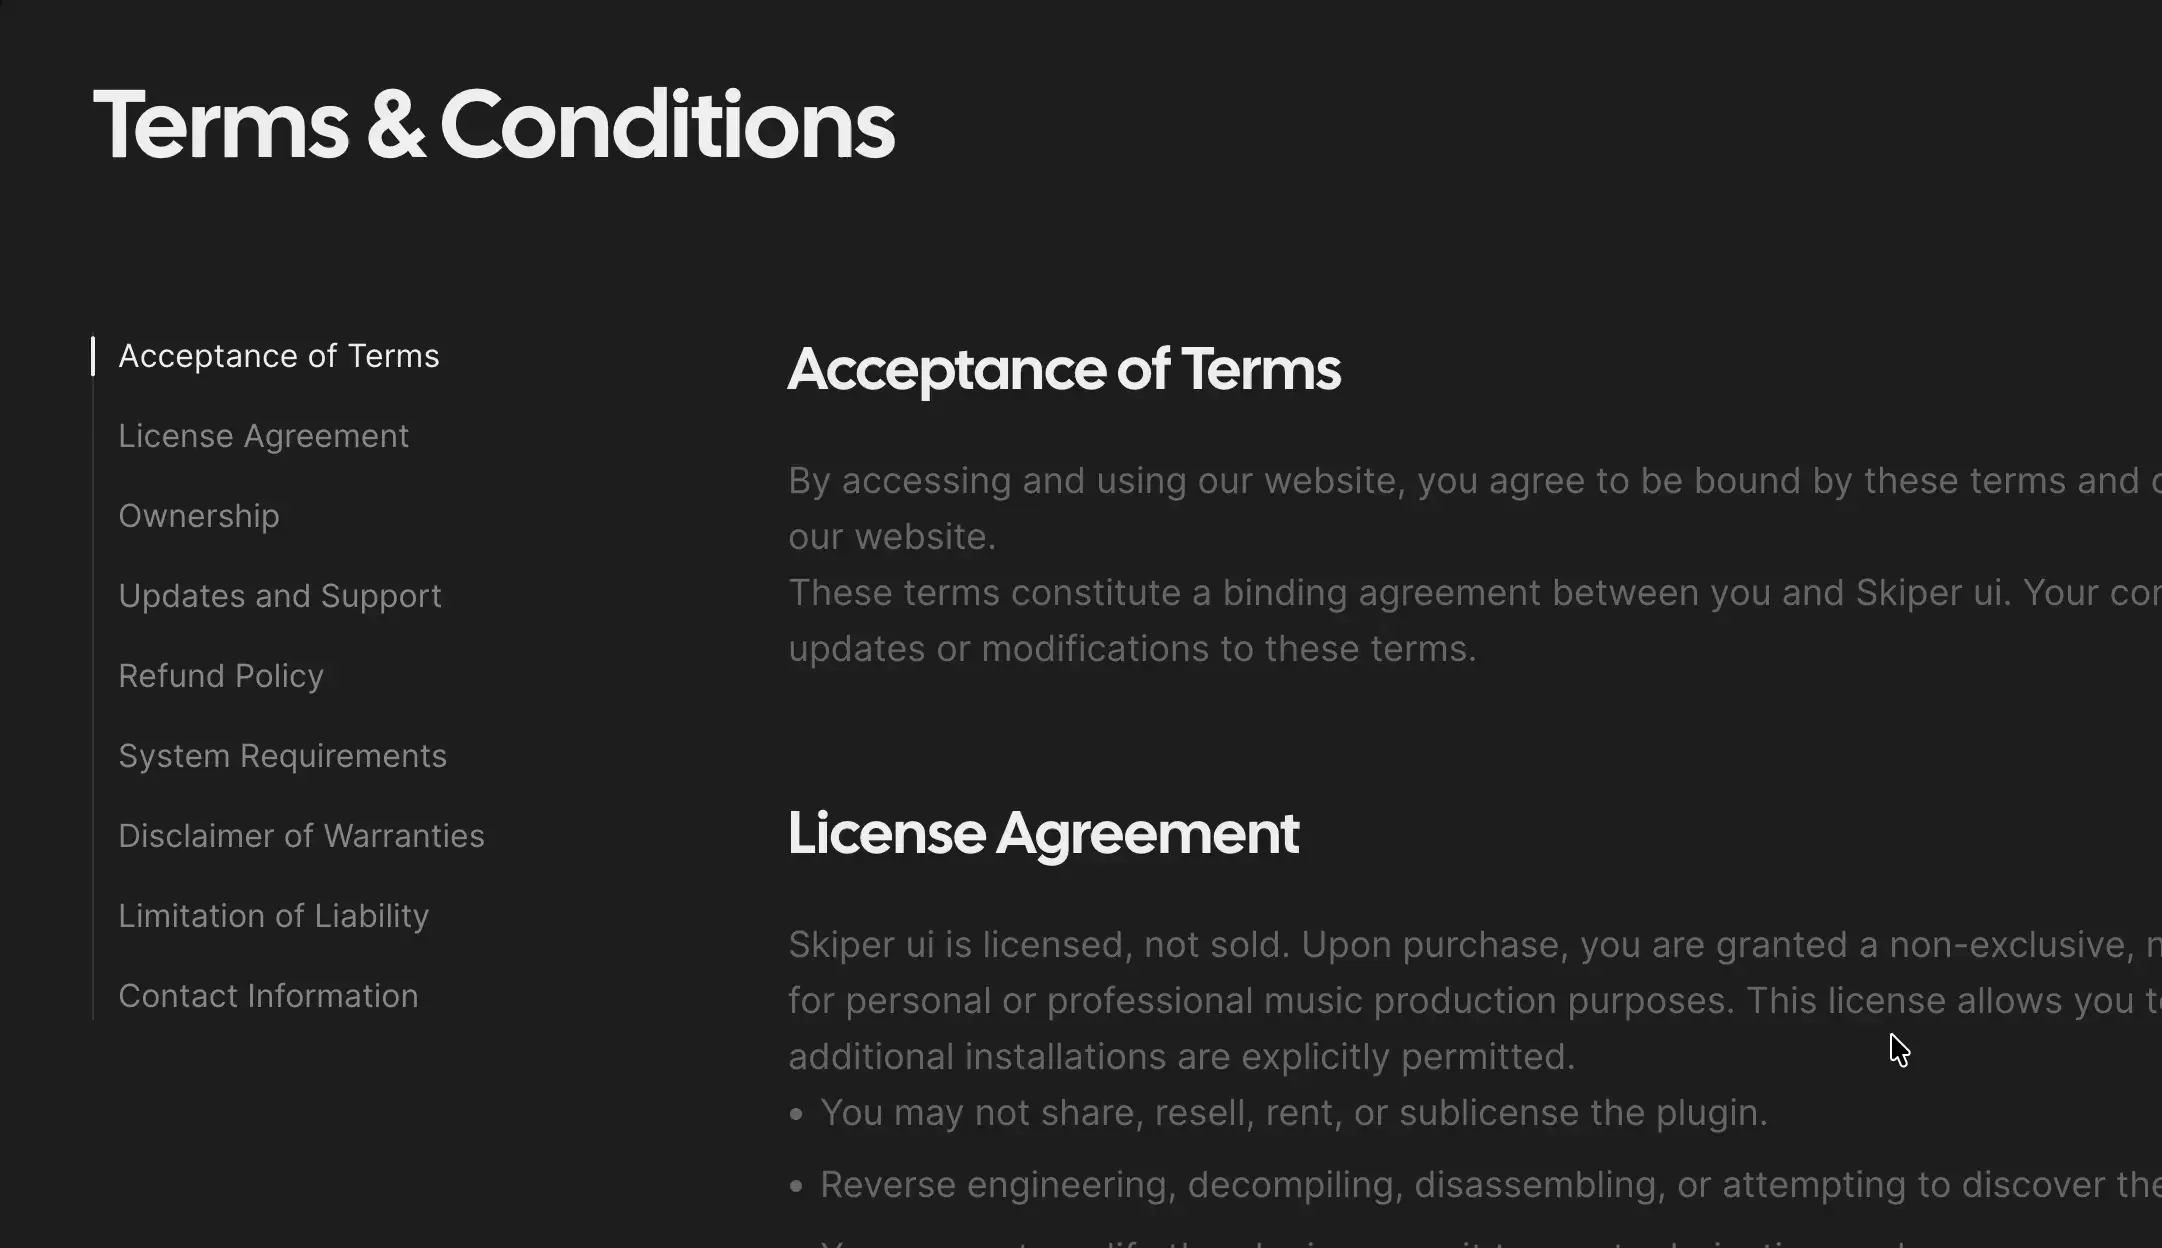Click the bullet dot before "You may not share"
This screenshot has height=1248, width=2162.
coord(796,1114)
